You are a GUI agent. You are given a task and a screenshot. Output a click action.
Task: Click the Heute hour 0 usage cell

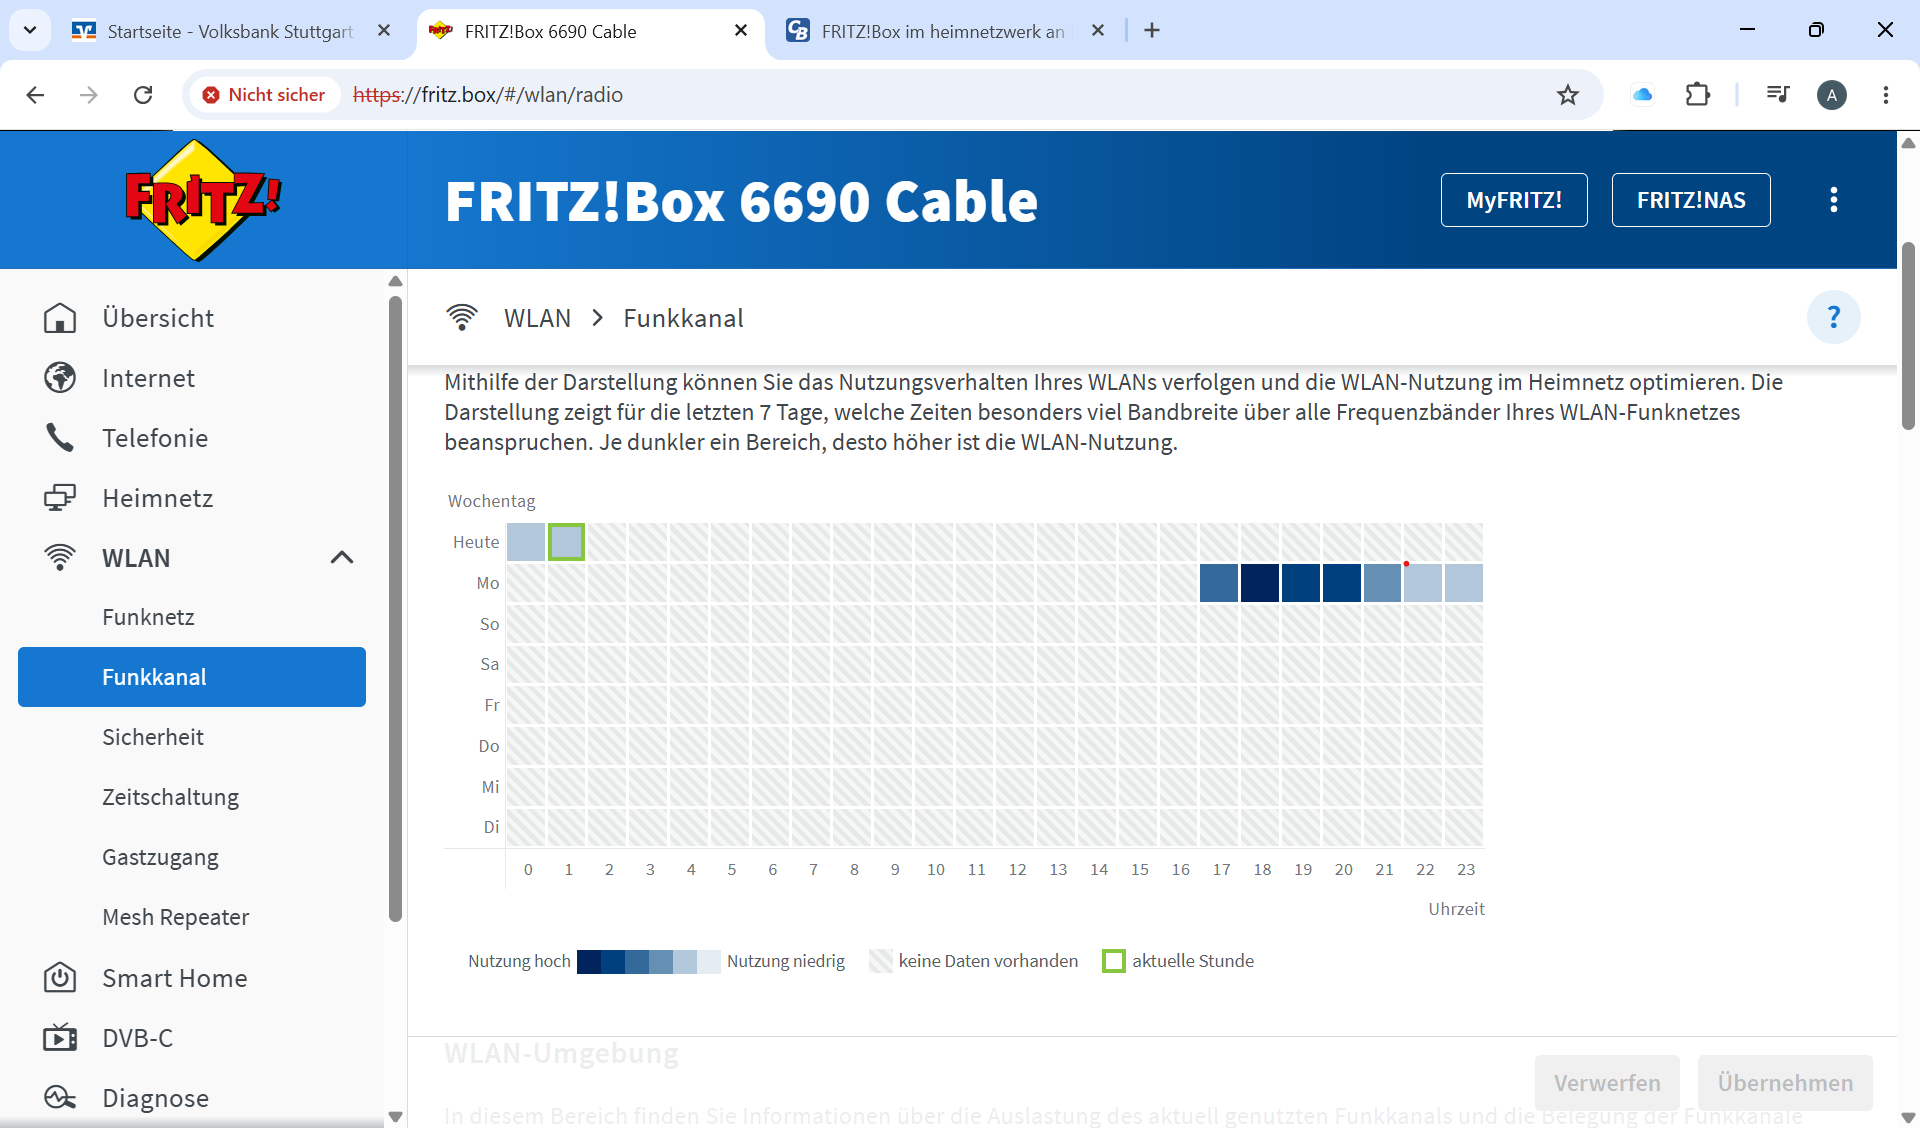coord(526,542)
